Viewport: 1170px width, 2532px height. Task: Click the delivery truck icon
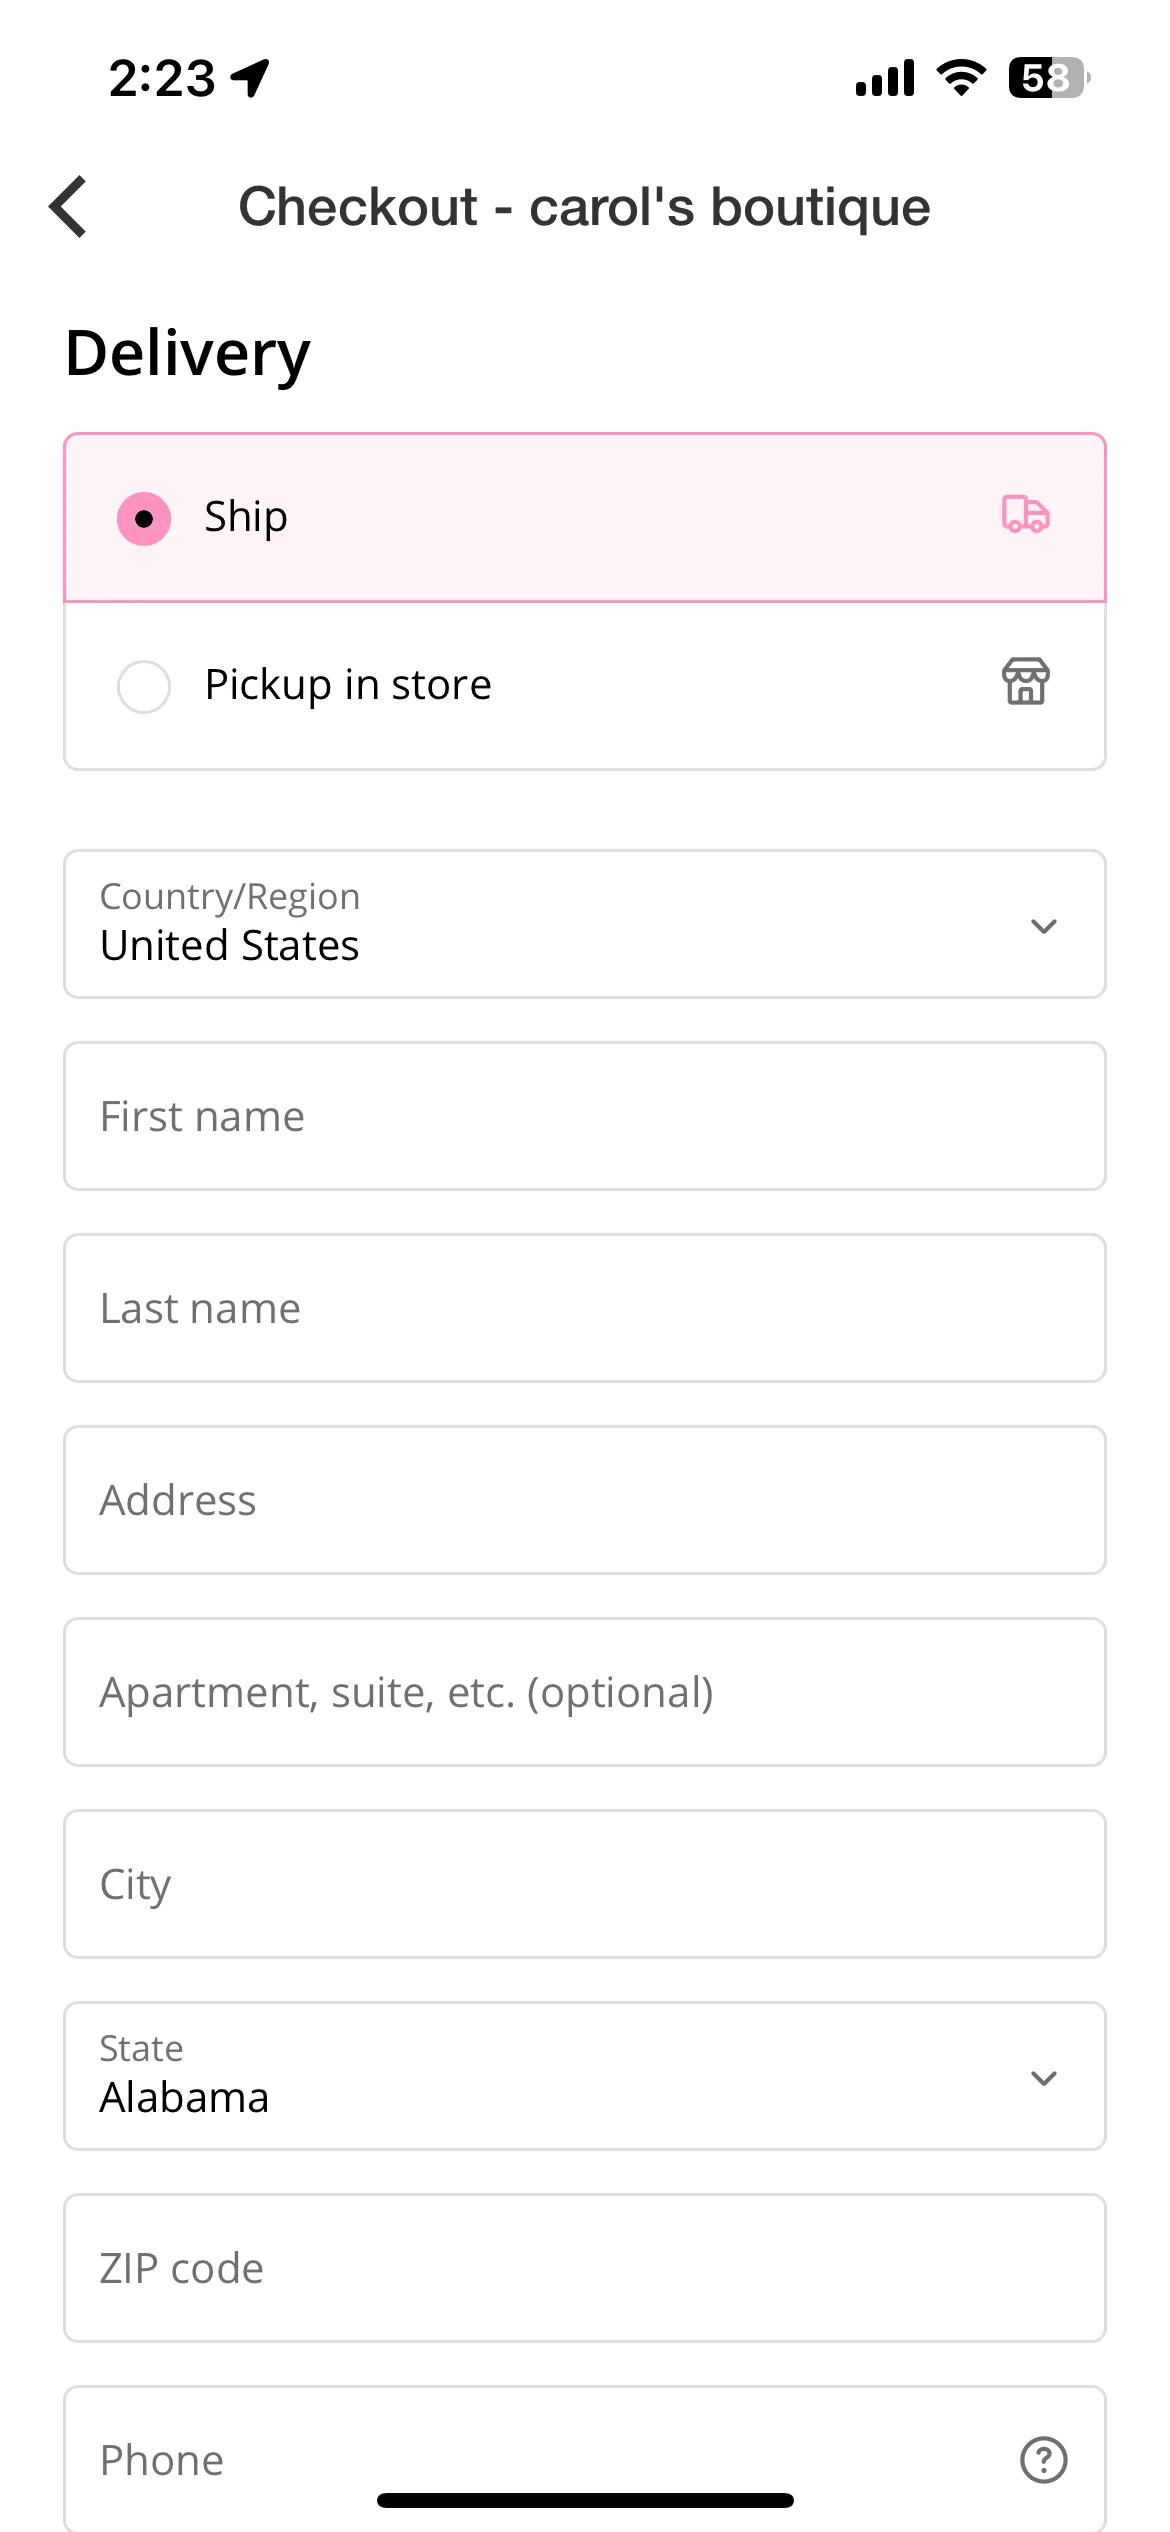point(1025,514)
